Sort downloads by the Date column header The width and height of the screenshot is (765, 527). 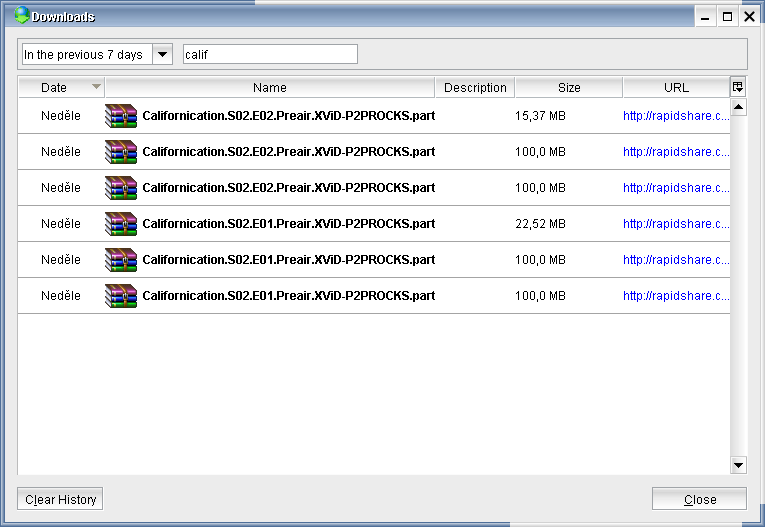(61, 87)
